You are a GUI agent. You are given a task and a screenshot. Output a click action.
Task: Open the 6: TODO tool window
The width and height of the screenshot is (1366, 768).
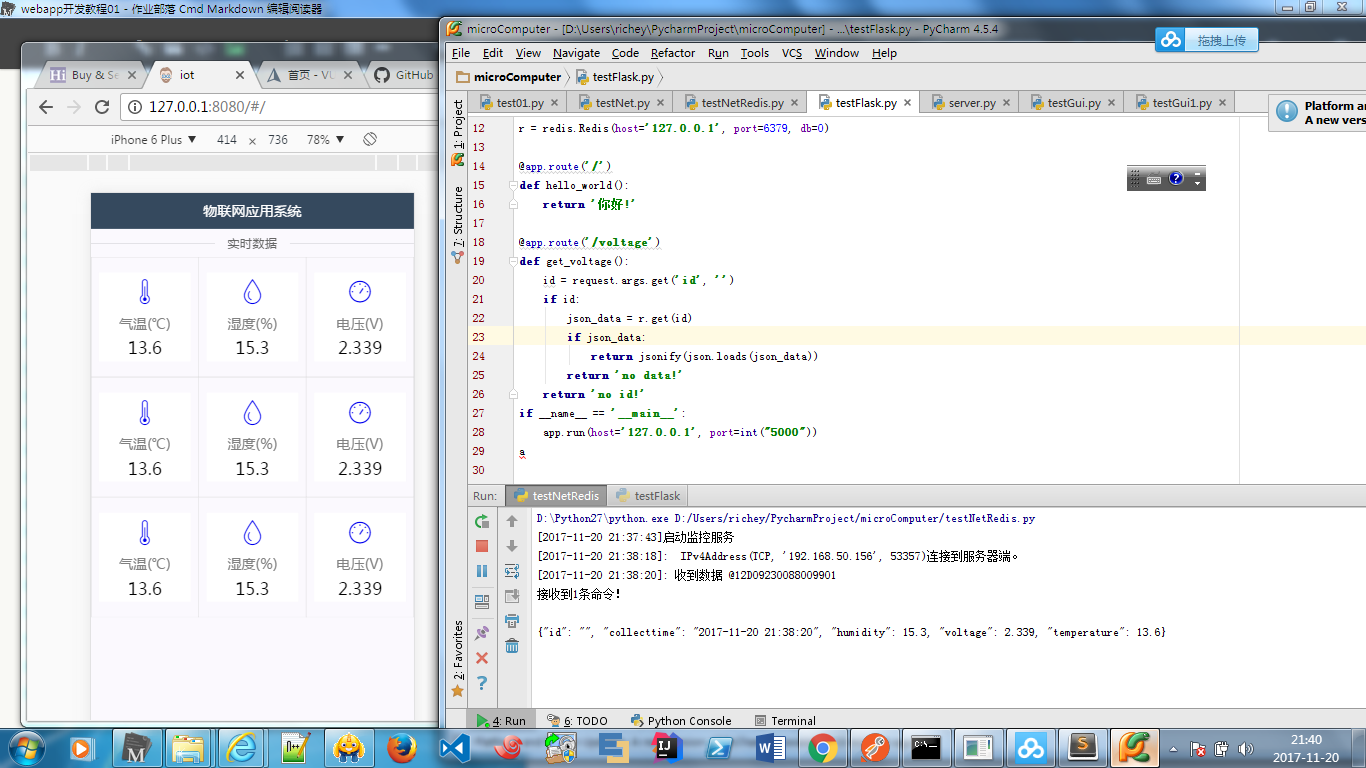pyautogui.click(x=577, y=720)
